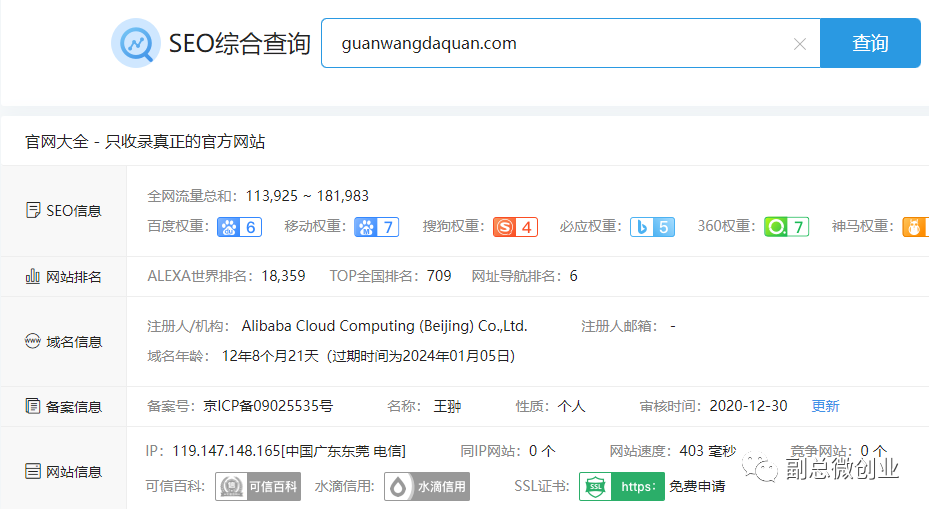
Task: Click the 性质 个人 value
Action: tap(571, 406)
